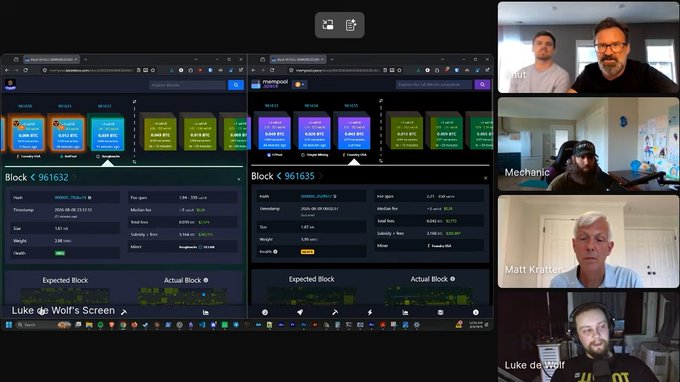Open Simple Mining pool link

point(315,155)
